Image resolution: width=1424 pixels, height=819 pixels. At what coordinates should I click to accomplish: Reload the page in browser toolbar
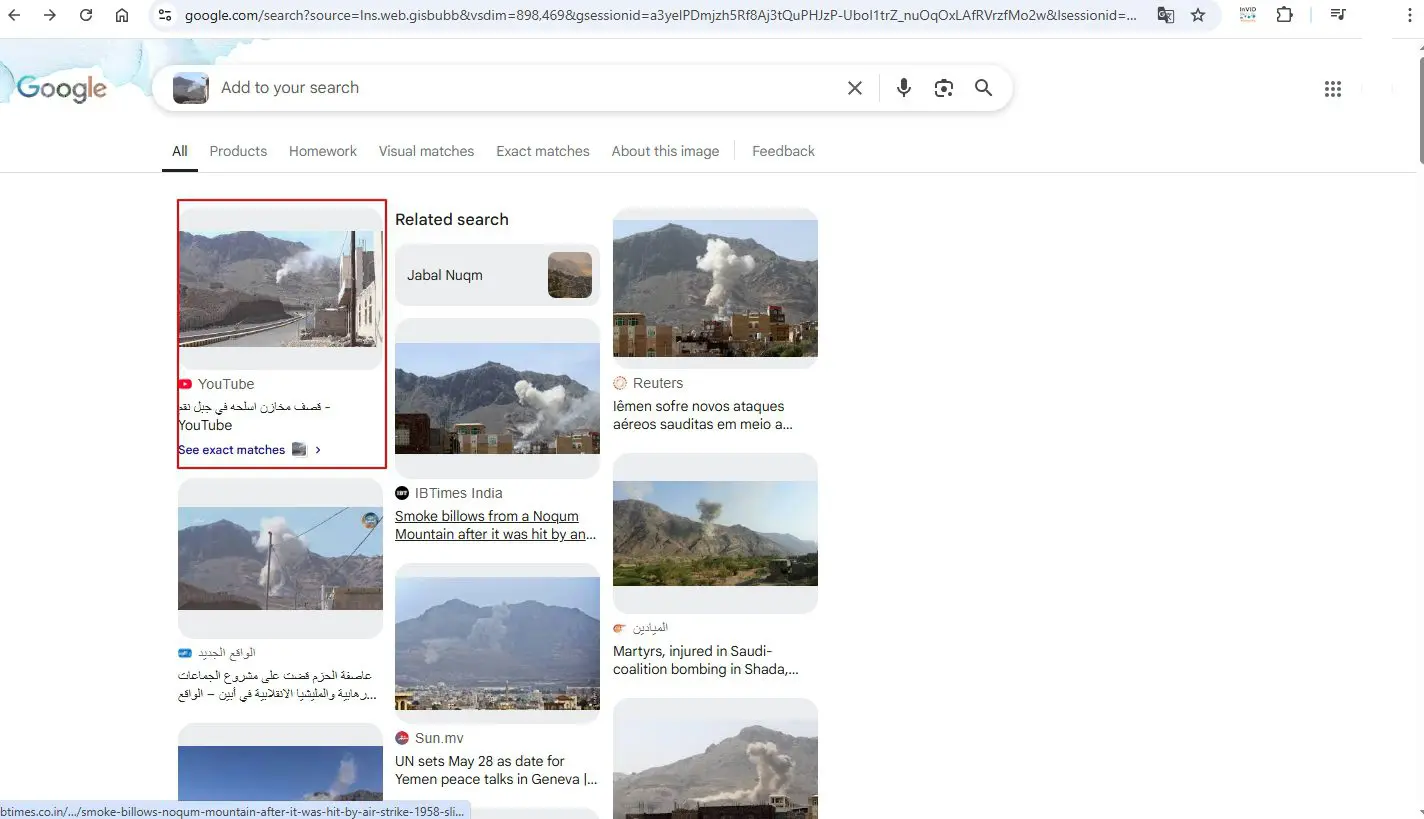point(86,15)
